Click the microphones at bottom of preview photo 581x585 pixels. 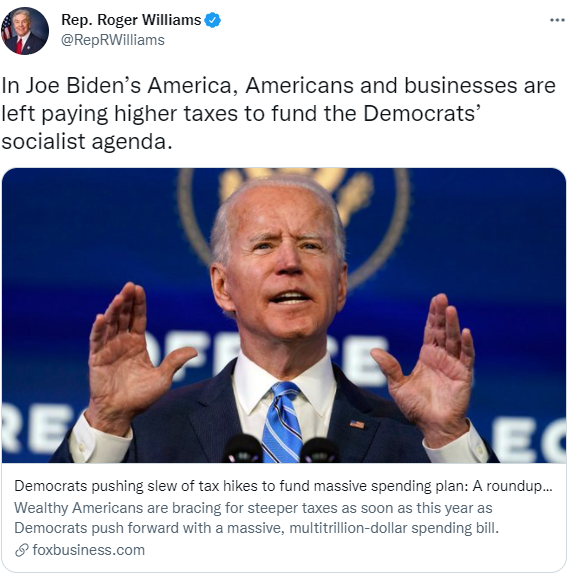point(282,449)
